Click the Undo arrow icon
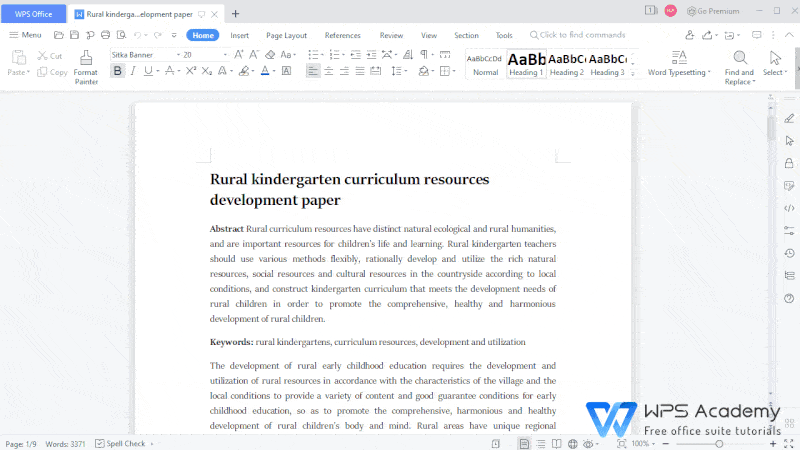 coord(137,35)
